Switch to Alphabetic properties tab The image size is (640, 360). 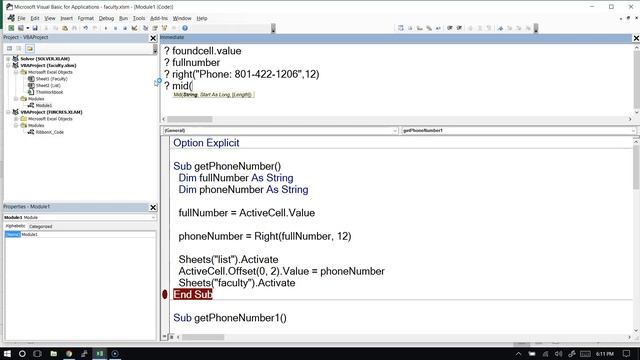click(x=16, y=226)
